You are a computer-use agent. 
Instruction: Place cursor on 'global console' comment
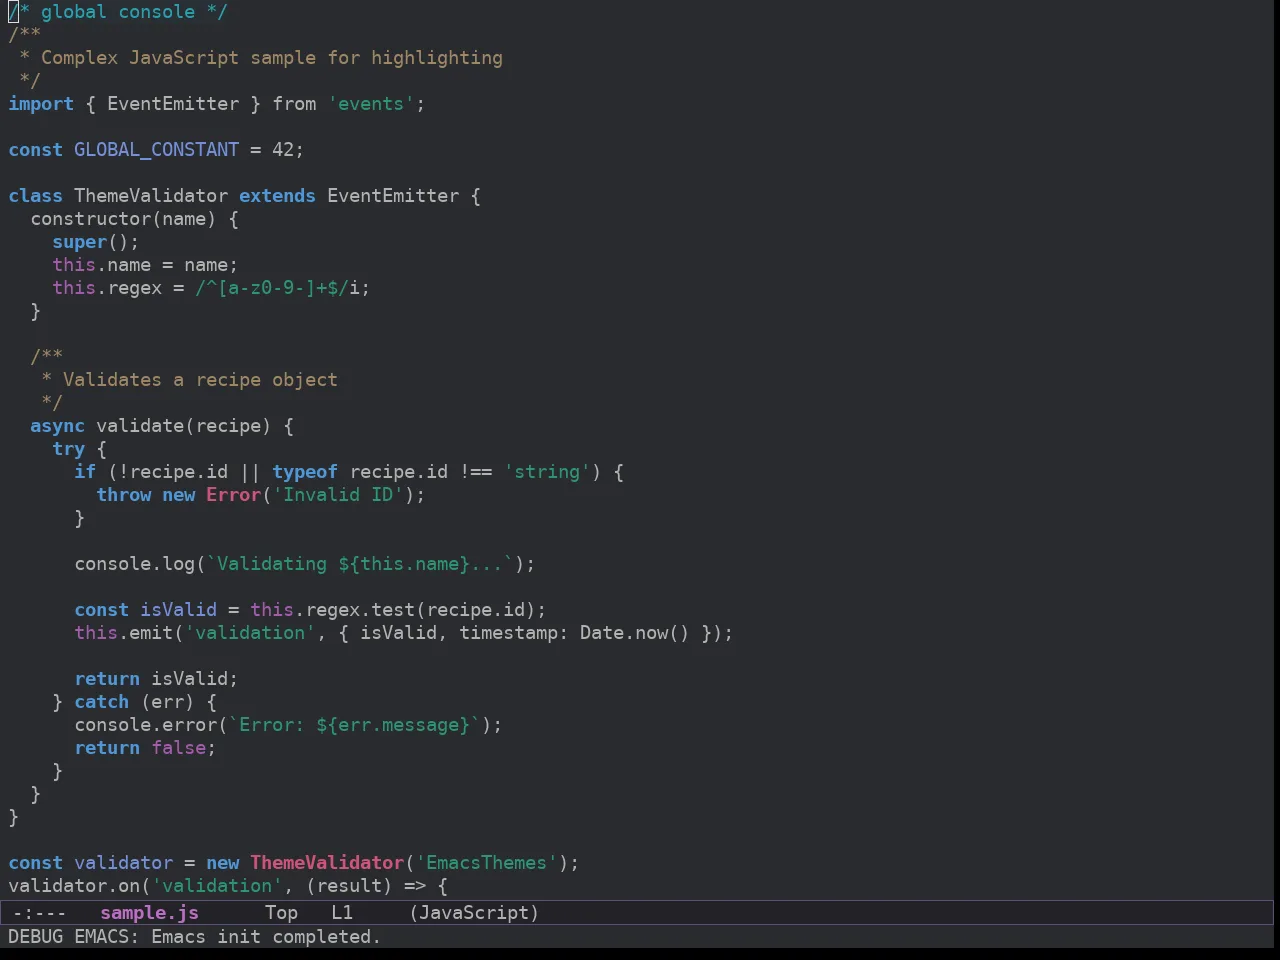118,12
